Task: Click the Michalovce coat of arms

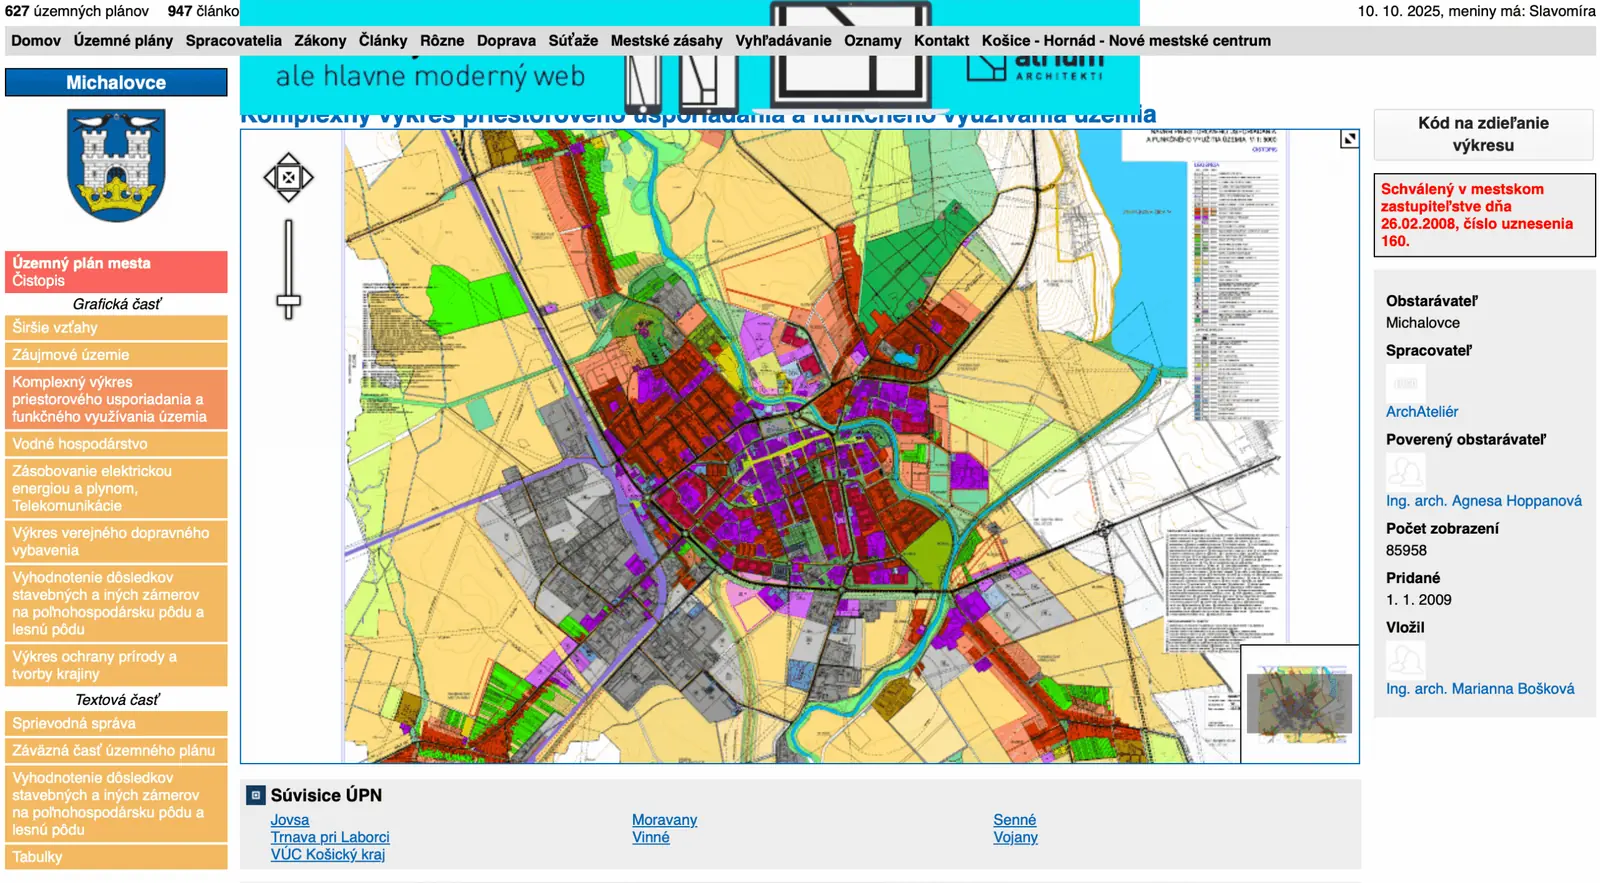Action: pos(116,166)
